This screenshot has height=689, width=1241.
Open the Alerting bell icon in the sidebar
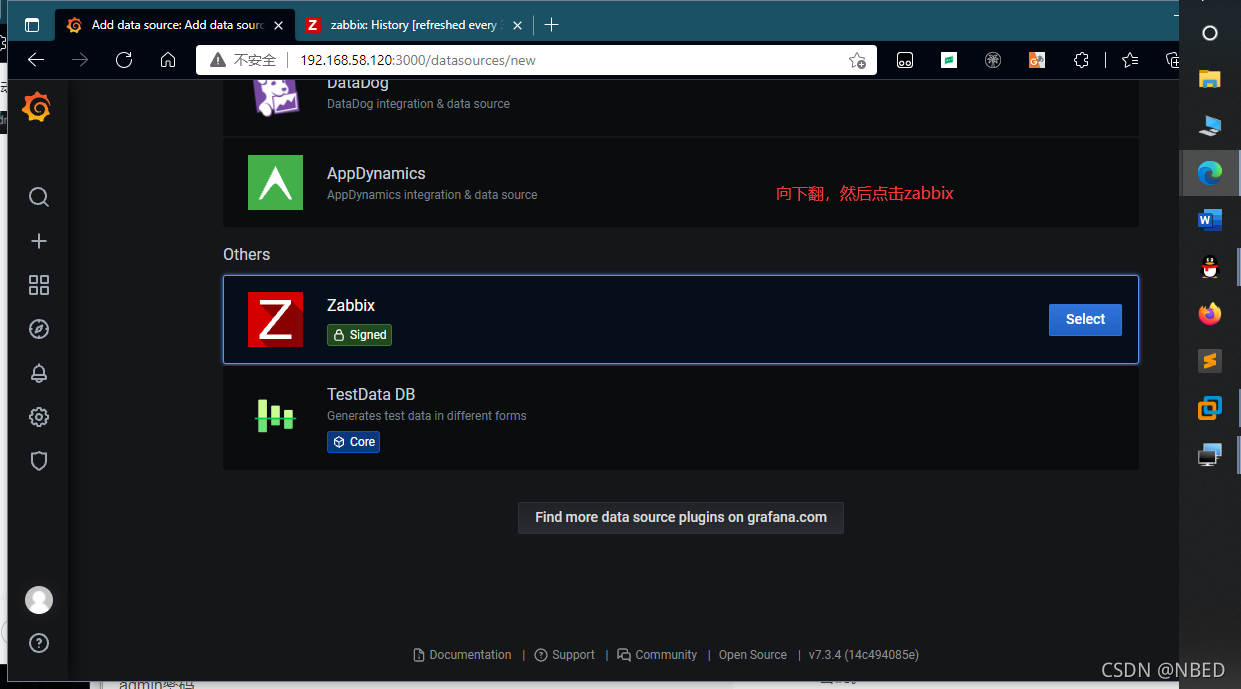tap(39, 373)
